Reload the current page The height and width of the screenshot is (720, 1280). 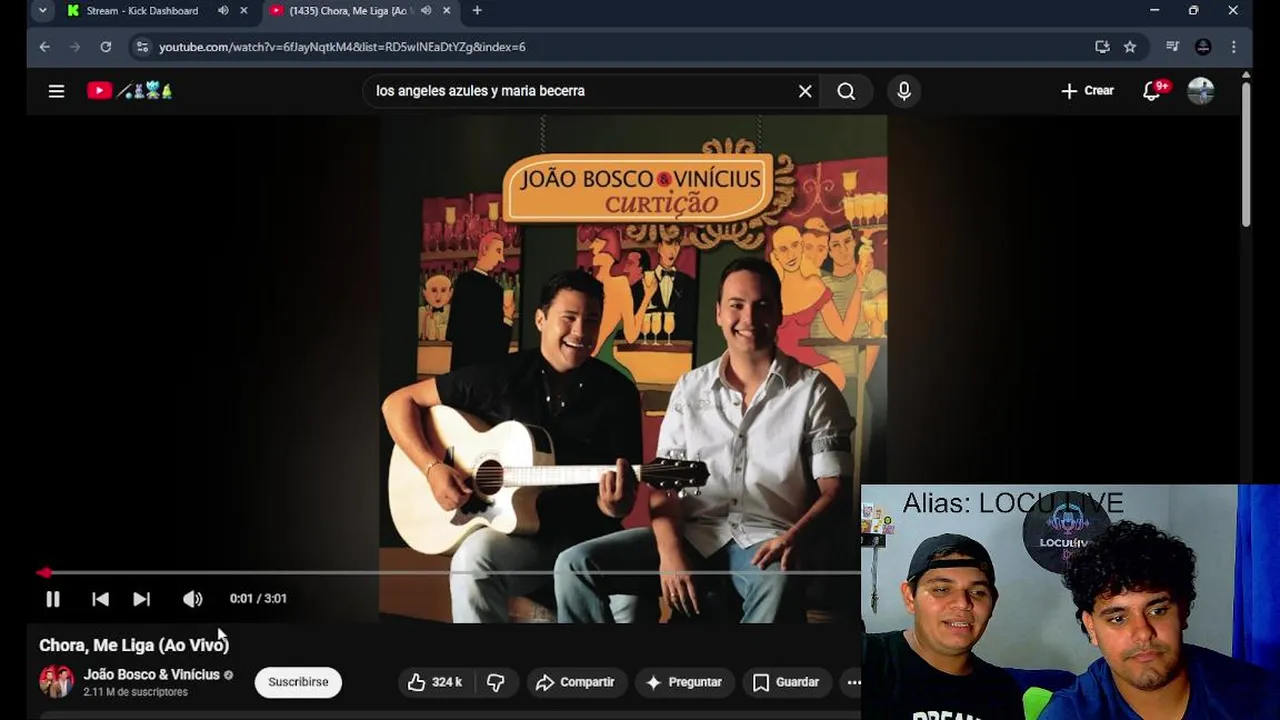click(106, 47)
